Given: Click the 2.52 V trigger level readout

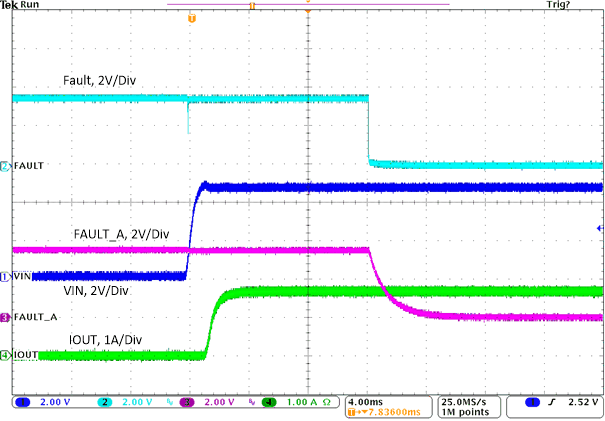Looking at the screenshot, I should click(x=582, y=402).
